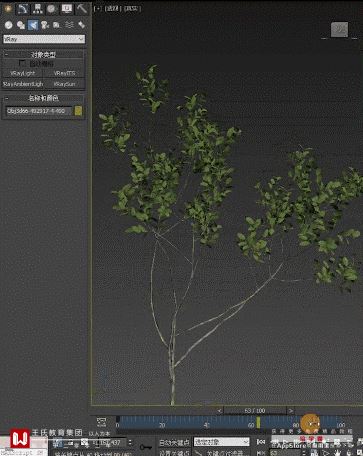Open the 真实 shading label menu

coord(132,9)
